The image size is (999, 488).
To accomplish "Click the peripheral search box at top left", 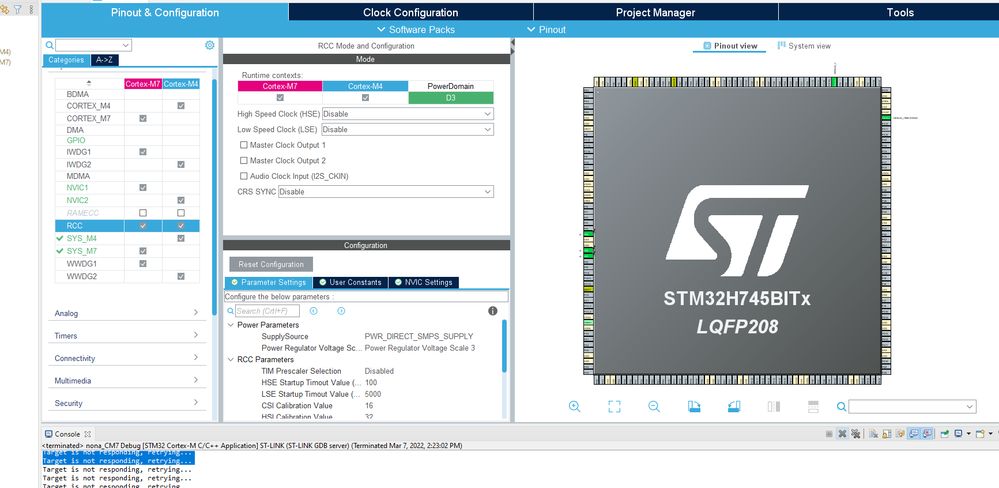I will point(93,45).
